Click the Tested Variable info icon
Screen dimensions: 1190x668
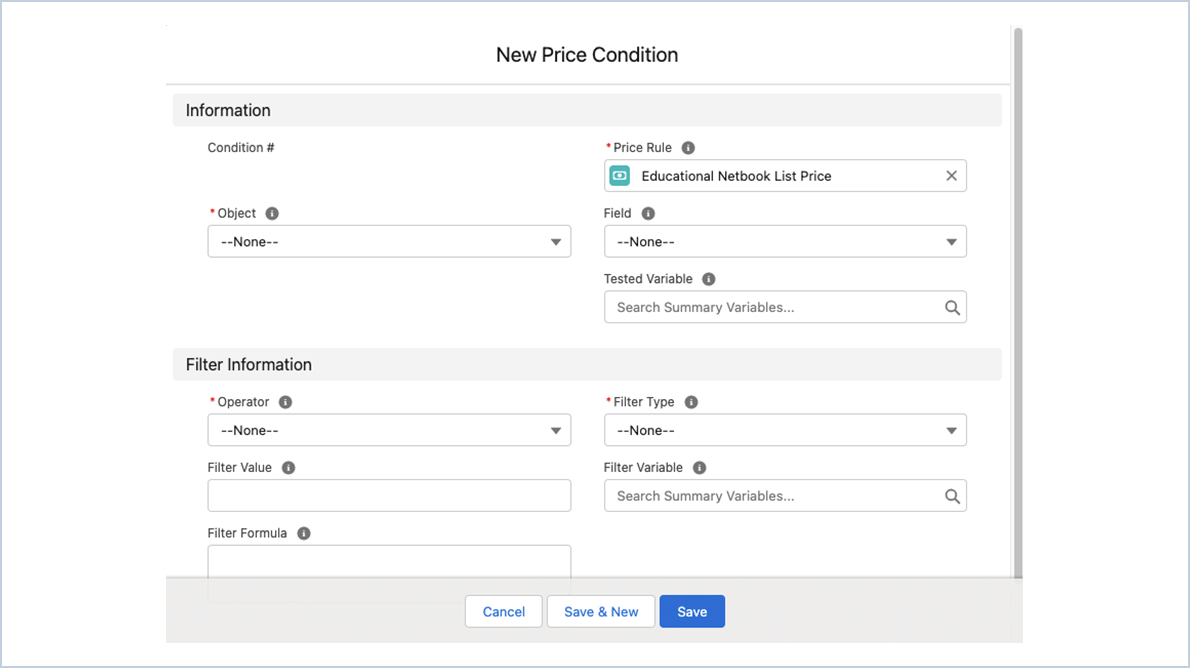click(709, 279)
